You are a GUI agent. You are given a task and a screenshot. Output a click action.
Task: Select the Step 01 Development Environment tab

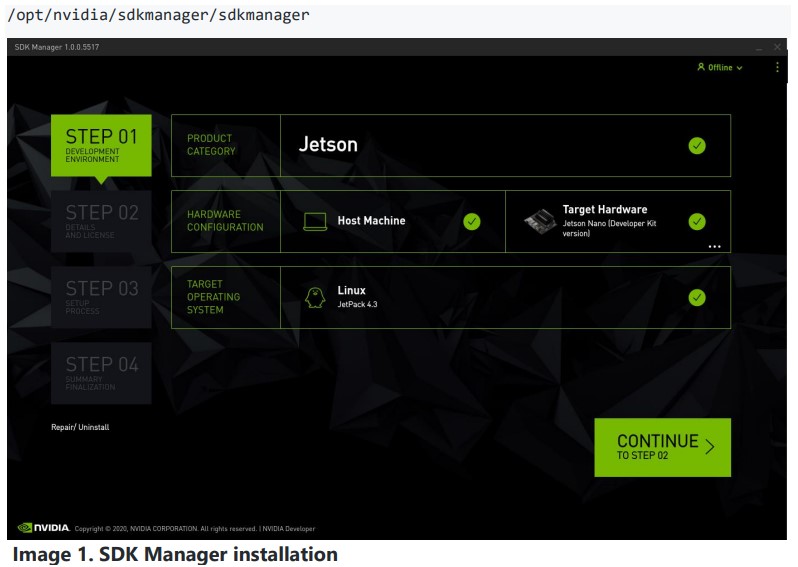(101, 146)
